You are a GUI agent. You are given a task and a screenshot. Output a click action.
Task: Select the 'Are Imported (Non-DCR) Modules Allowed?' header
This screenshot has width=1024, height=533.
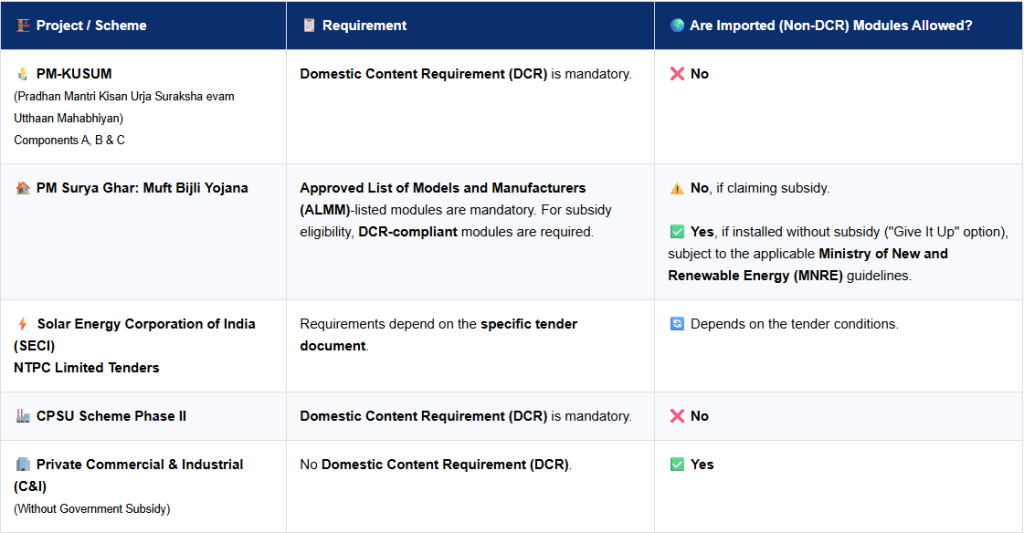[831, 25]
